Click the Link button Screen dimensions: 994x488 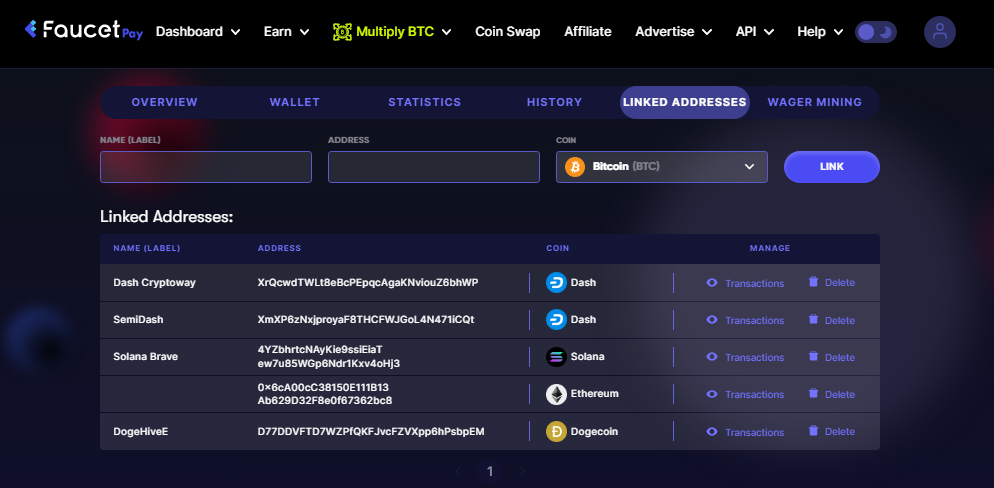click(x=832, y=167)
